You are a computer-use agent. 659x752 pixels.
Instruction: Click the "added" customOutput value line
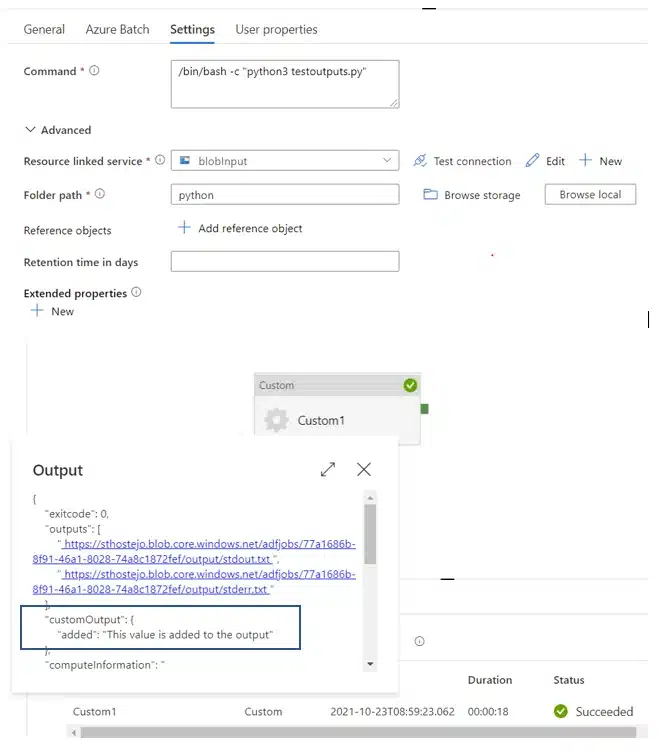coord(165,635)
